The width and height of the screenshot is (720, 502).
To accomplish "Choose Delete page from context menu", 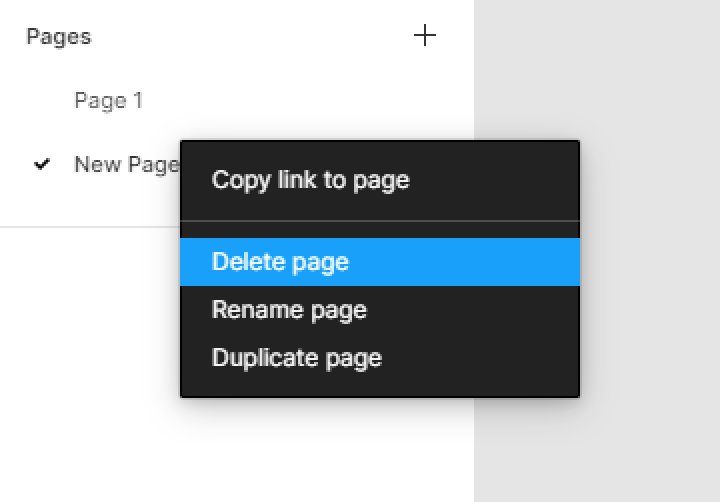I will (280, 262).
